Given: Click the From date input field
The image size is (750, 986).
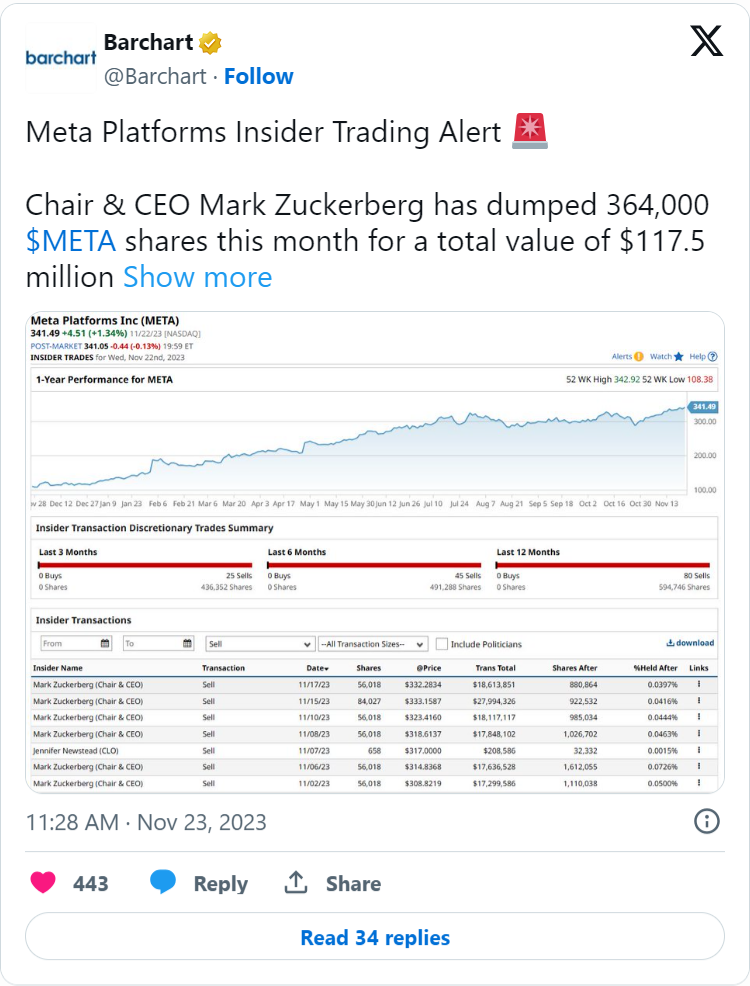Looking at the screenshot, I should point(76,644).
